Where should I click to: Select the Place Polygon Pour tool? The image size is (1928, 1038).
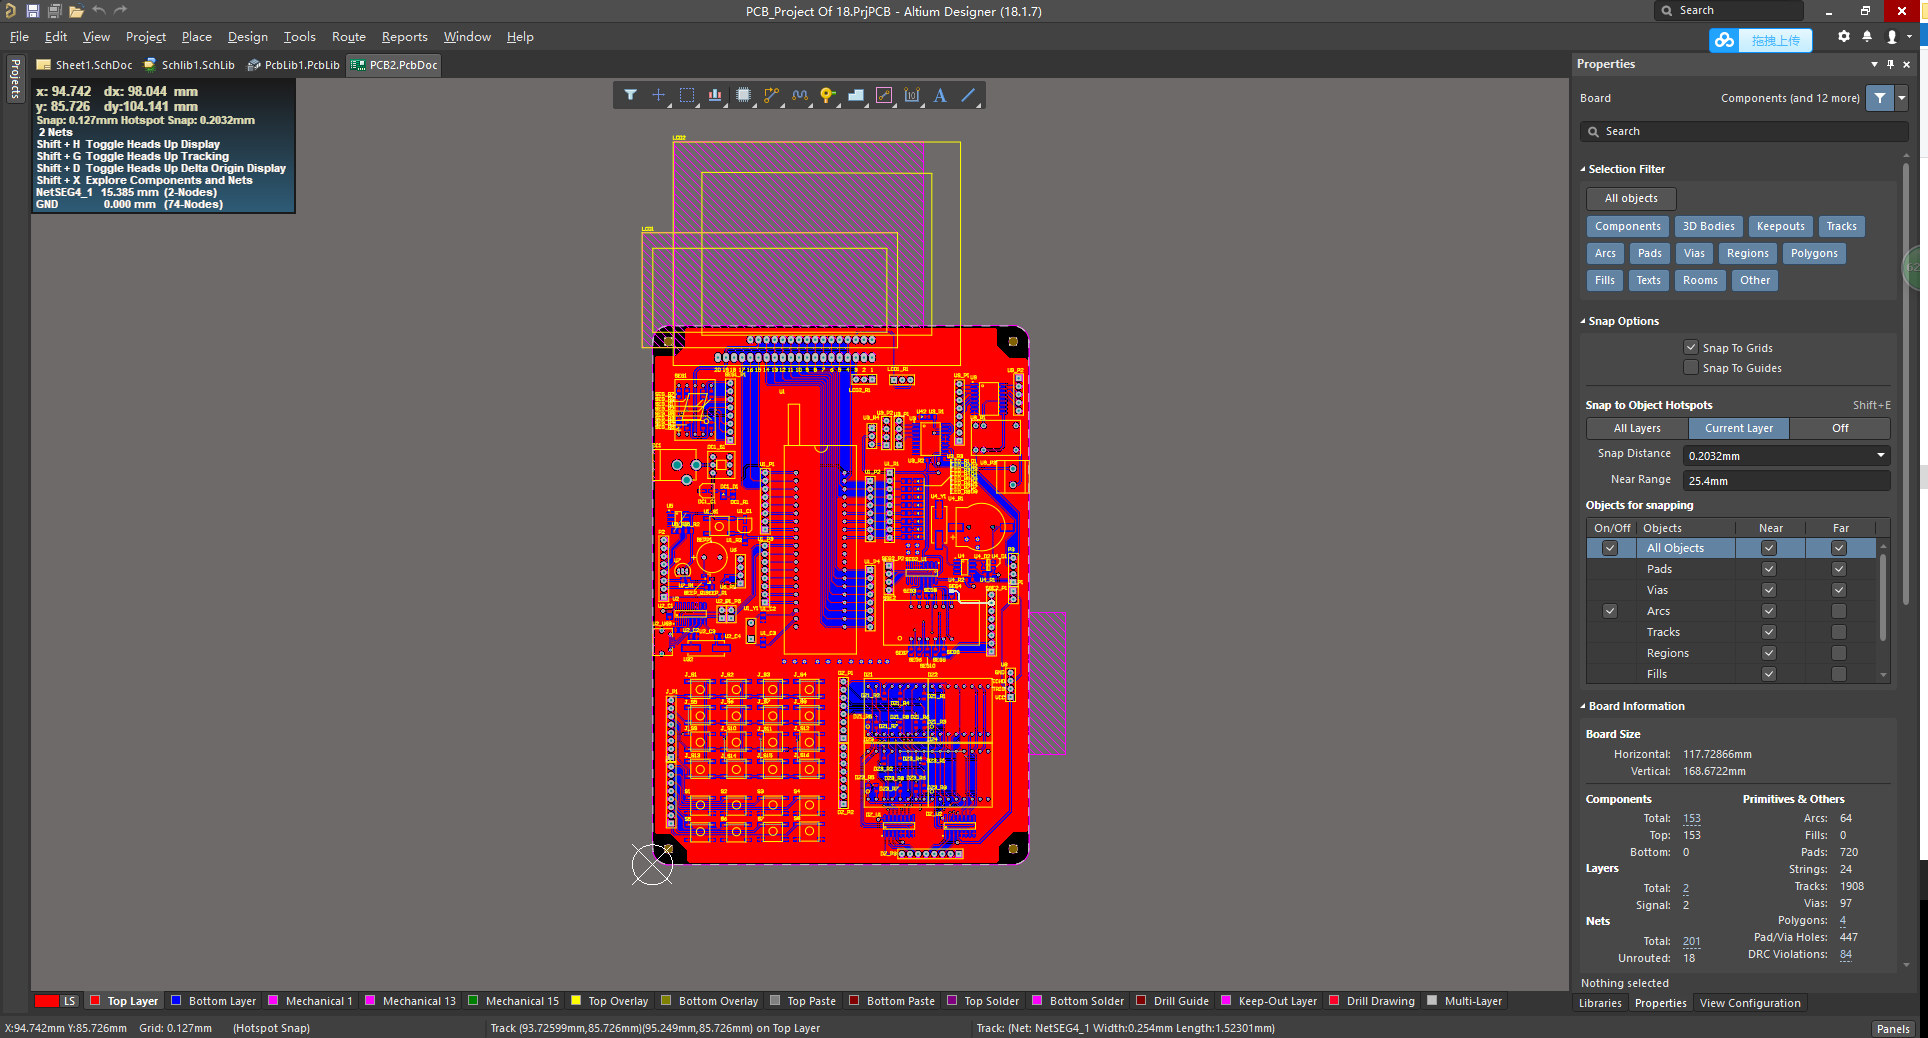[855, 95]
